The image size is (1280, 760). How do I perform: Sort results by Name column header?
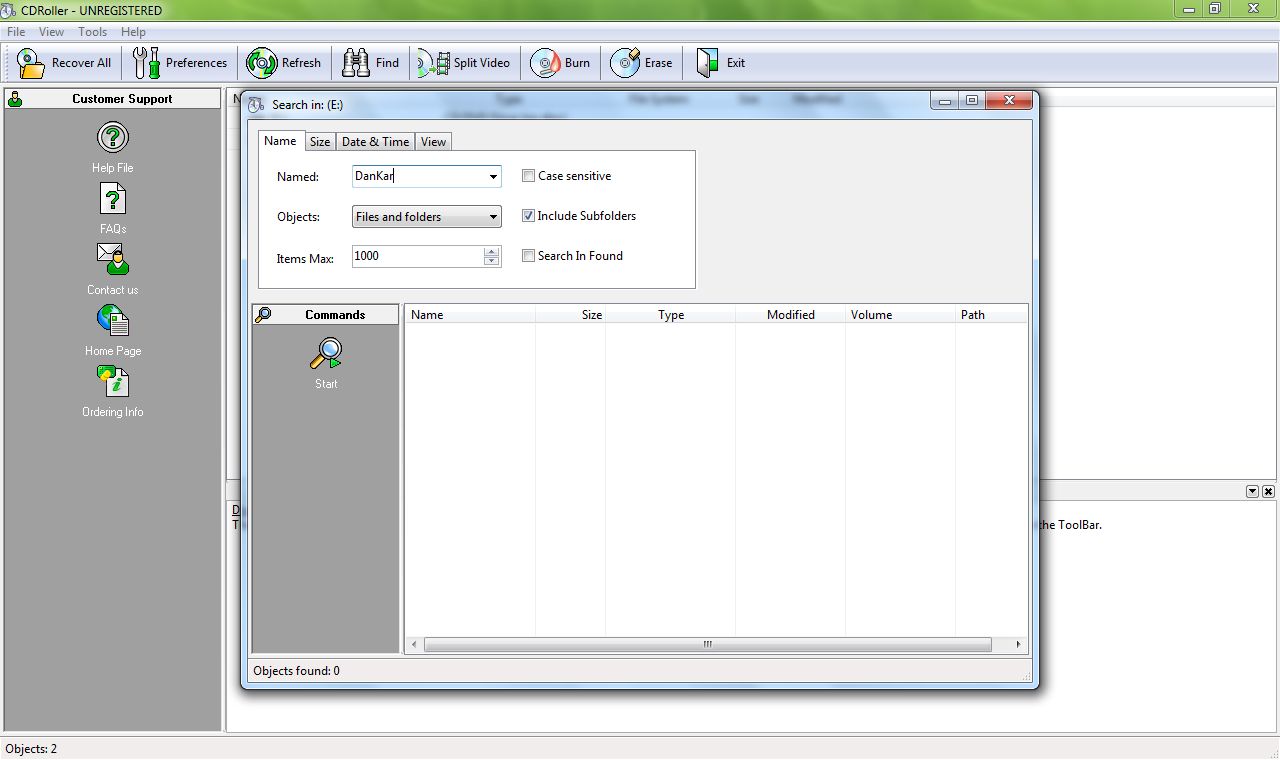[470, 314]
